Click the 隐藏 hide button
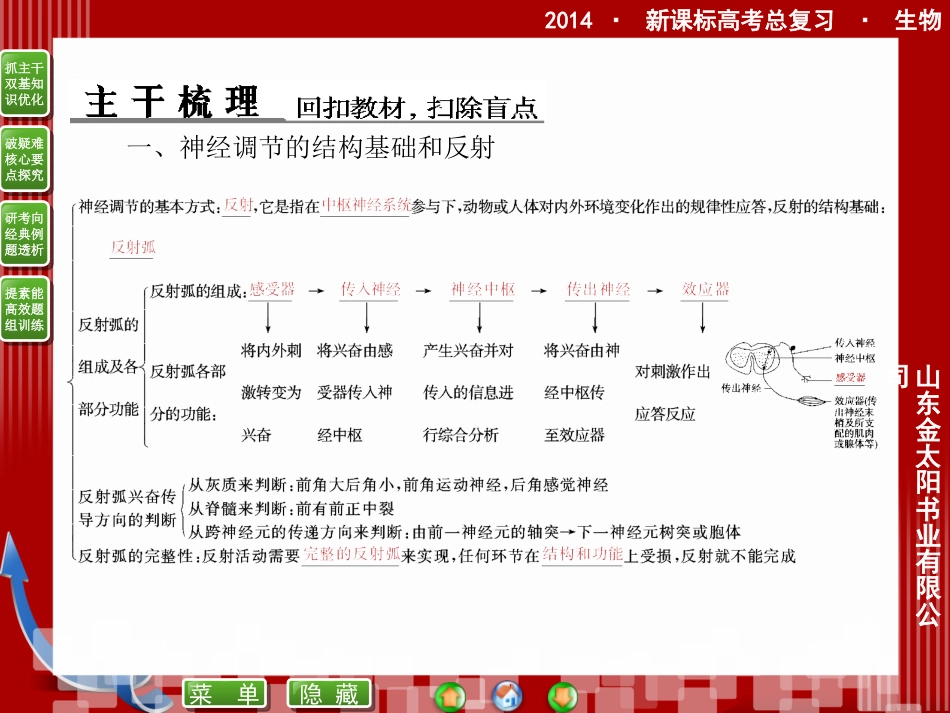 tap(329, 694)
